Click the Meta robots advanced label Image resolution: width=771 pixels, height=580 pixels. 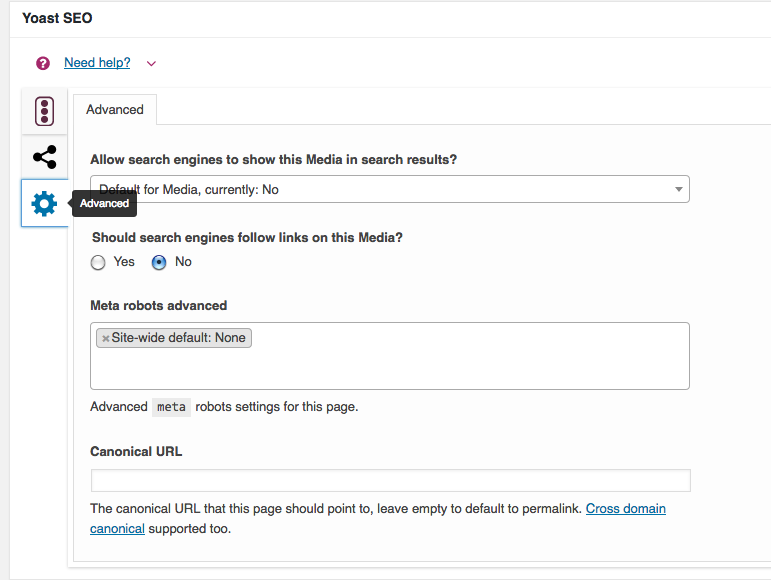[x=158, y=306]
